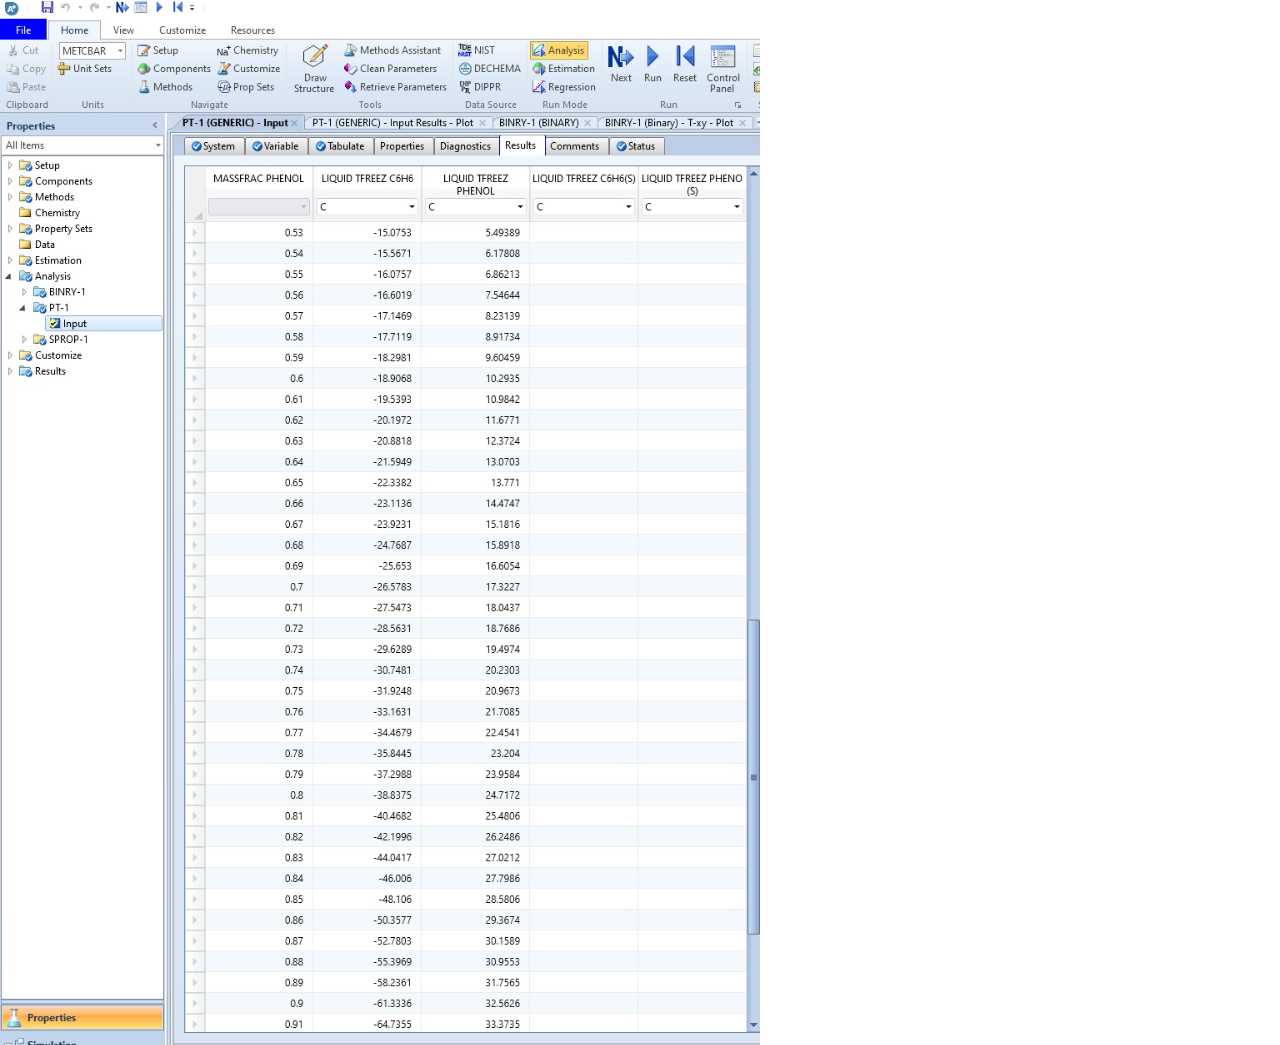Select the row with mass fraction 0.75
Image resolution: width=1280 pixels, height=1045 pixels.
pos(195,691)
